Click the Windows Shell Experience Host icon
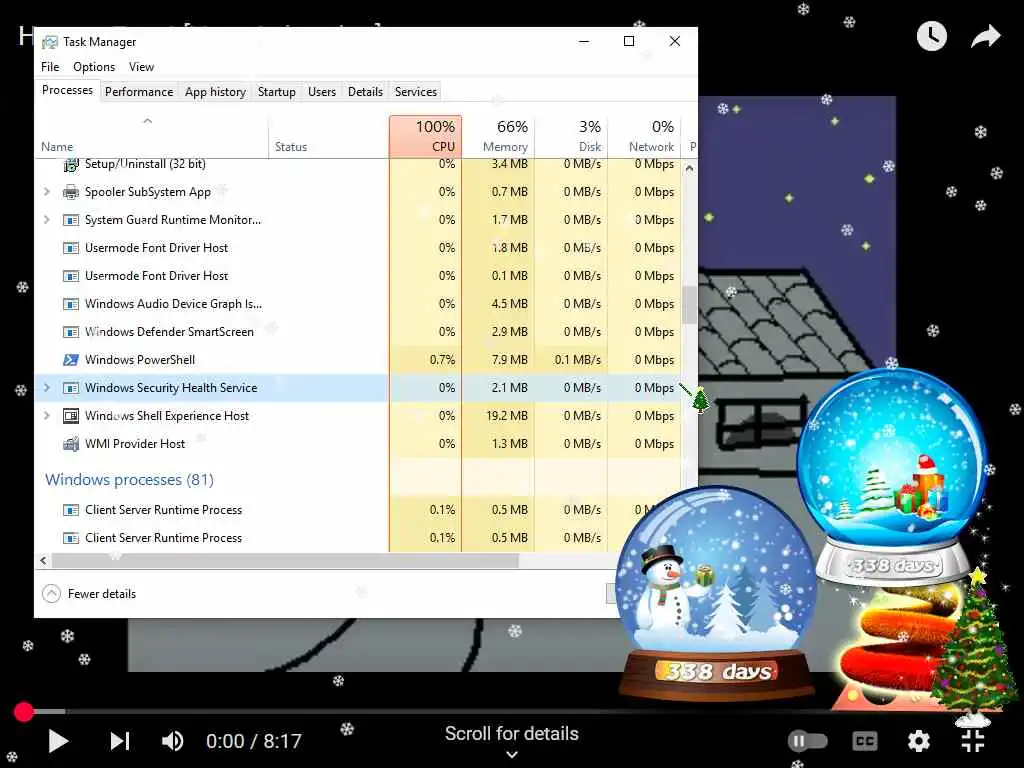The width and height of the screenshot is (1024, 768). coord(71,416)
